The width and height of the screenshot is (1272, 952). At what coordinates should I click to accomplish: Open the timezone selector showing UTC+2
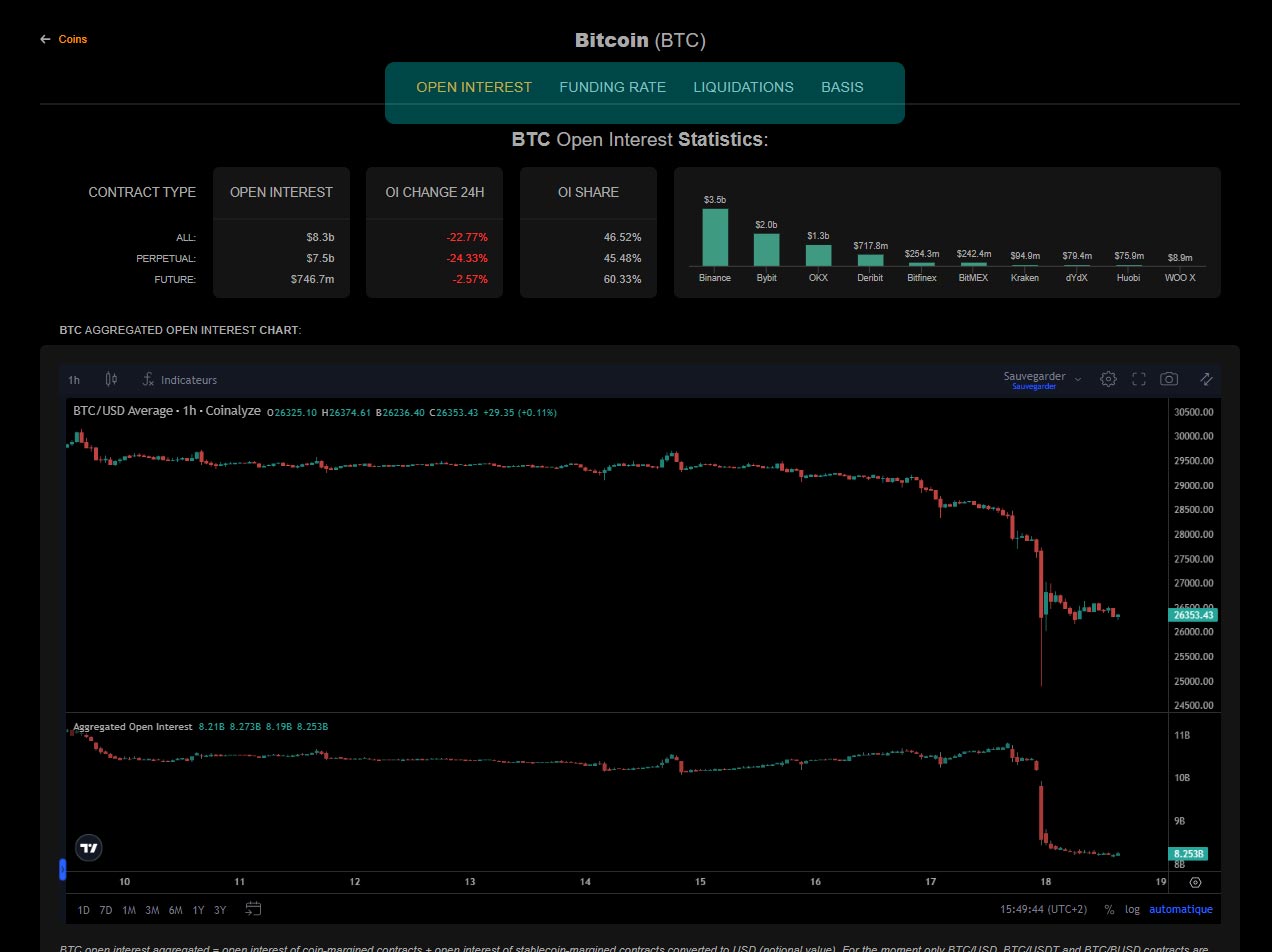tap(1043, 910)
